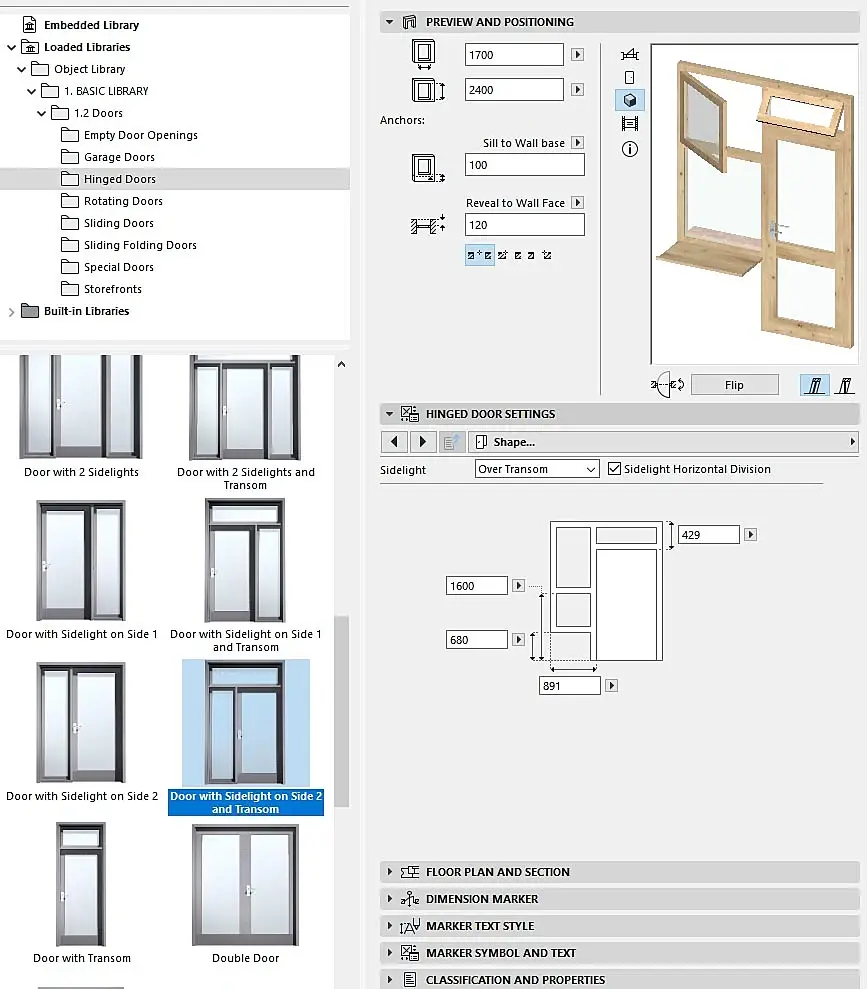Choose the second reveal anchor option
Image resolution: width=867 pixels, height=989 pixels.
pyautogui.click(x=502, y=255)
